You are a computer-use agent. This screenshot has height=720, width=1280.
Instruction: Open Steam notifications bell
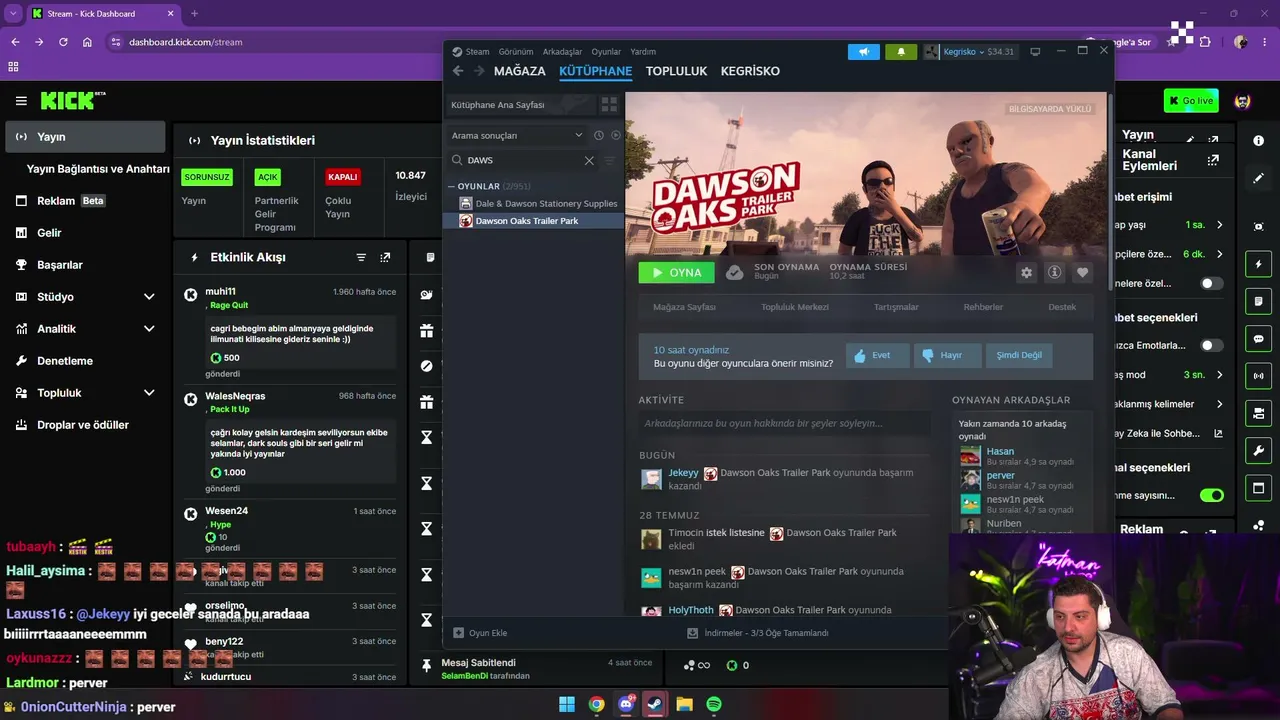click(x=901, y=52)
